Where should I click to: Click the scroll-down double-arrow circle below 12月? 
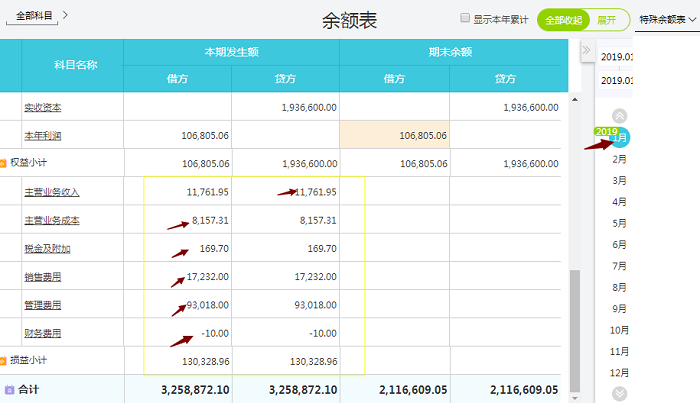tap(619, 393)
